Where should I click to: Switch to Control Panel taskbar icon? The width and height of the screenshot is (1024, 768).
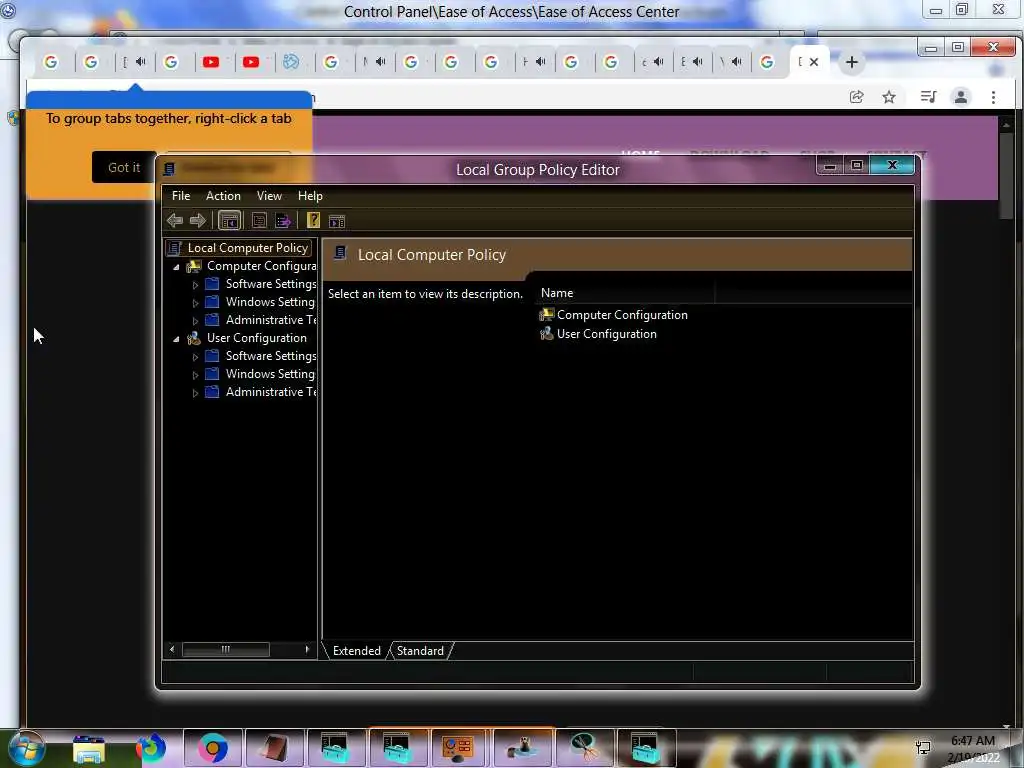coord(457,748)
